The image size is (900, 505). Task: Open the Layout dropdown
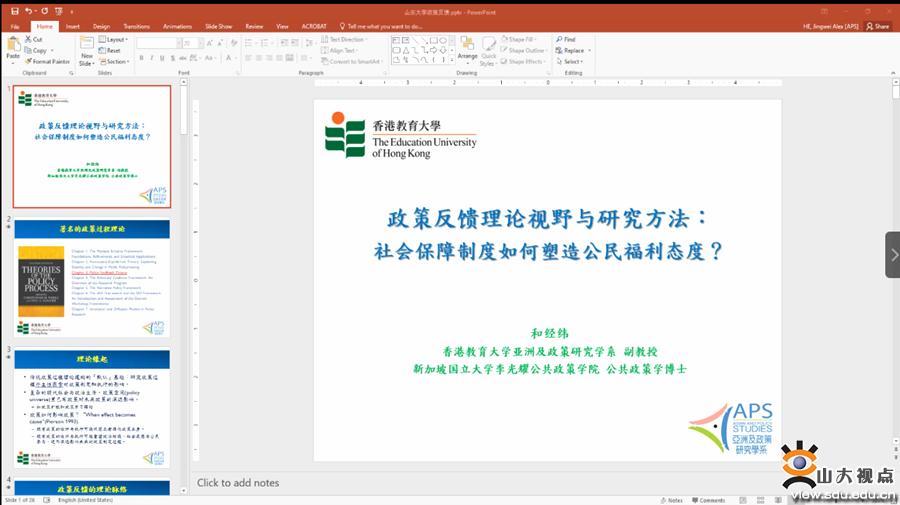113,40
